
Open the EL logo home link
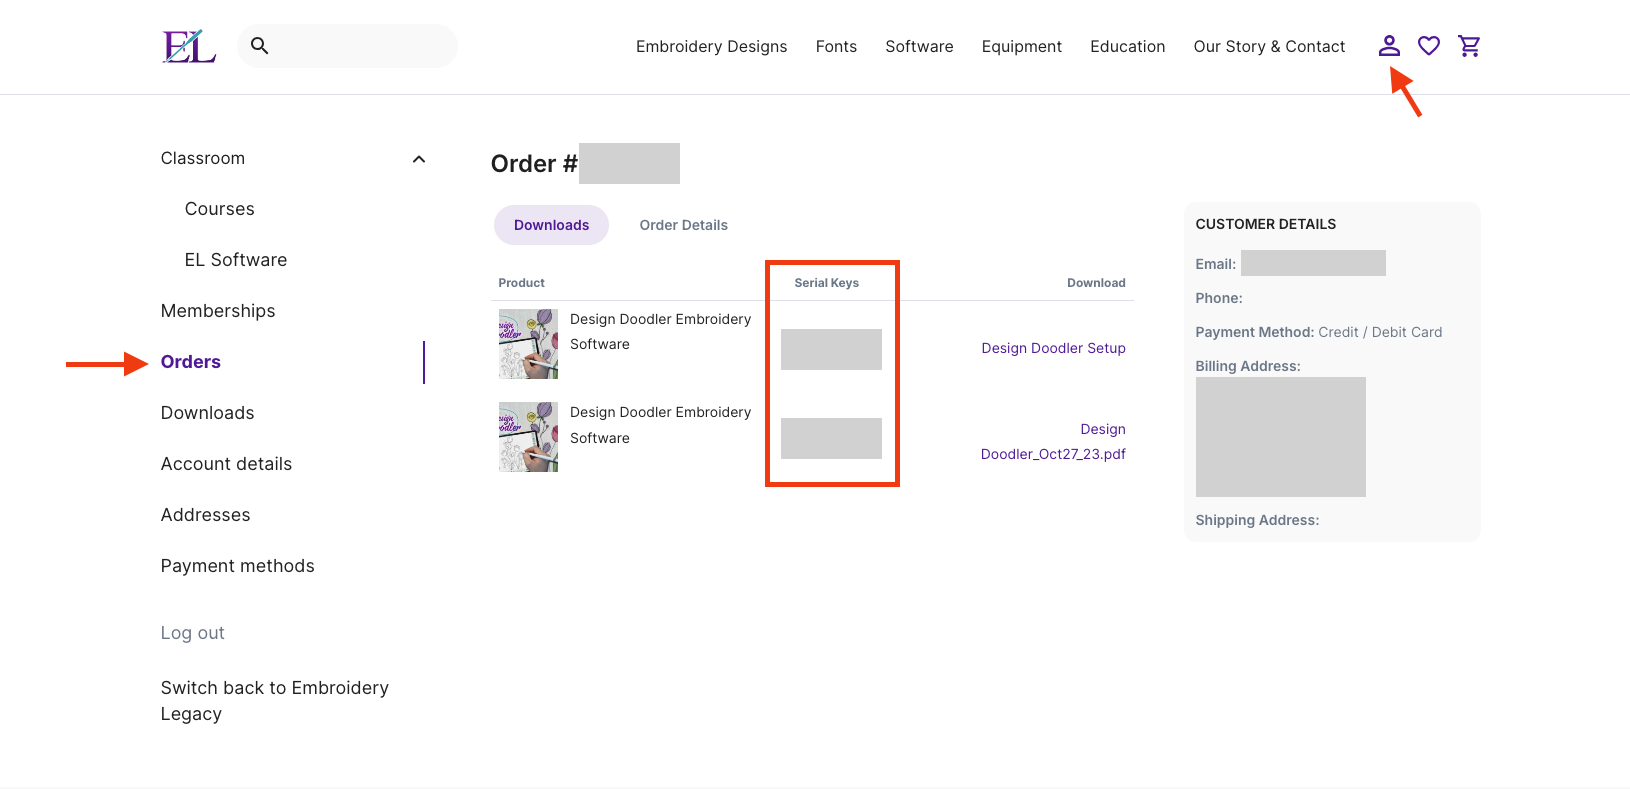[189, 46]
